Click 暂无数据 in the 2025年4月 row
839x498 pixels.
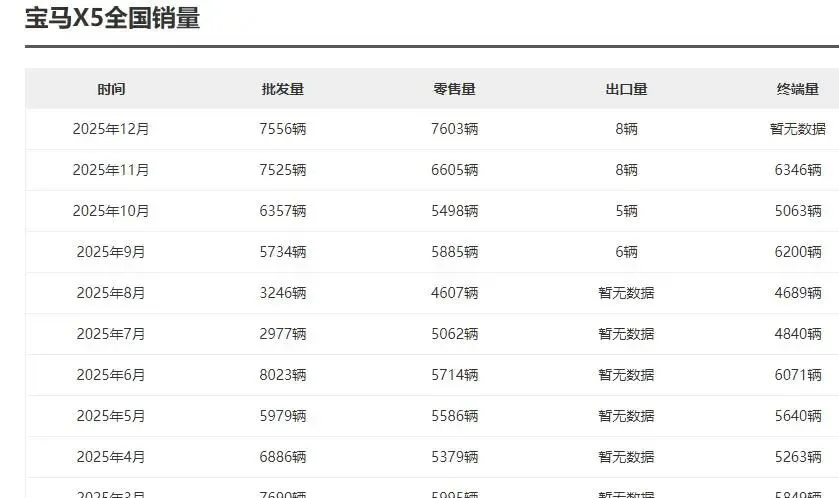point(626,457)
